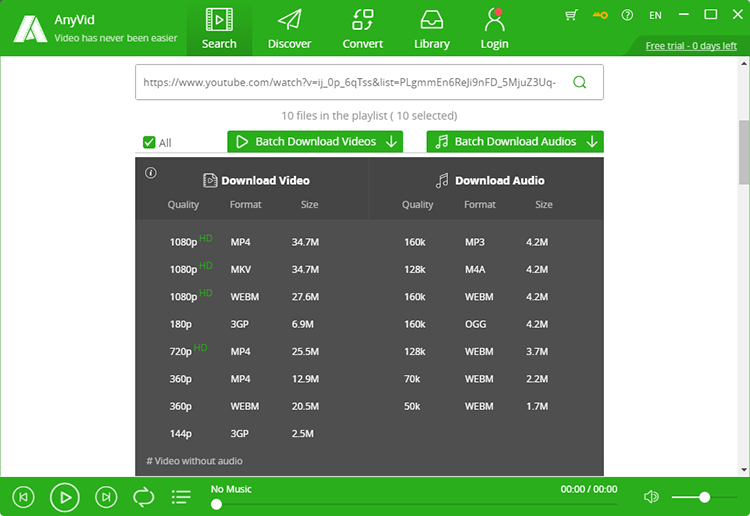Toggle the All checkbox
Screen dimensions: 750x516
pyautogui.click(x=149, y=142)
